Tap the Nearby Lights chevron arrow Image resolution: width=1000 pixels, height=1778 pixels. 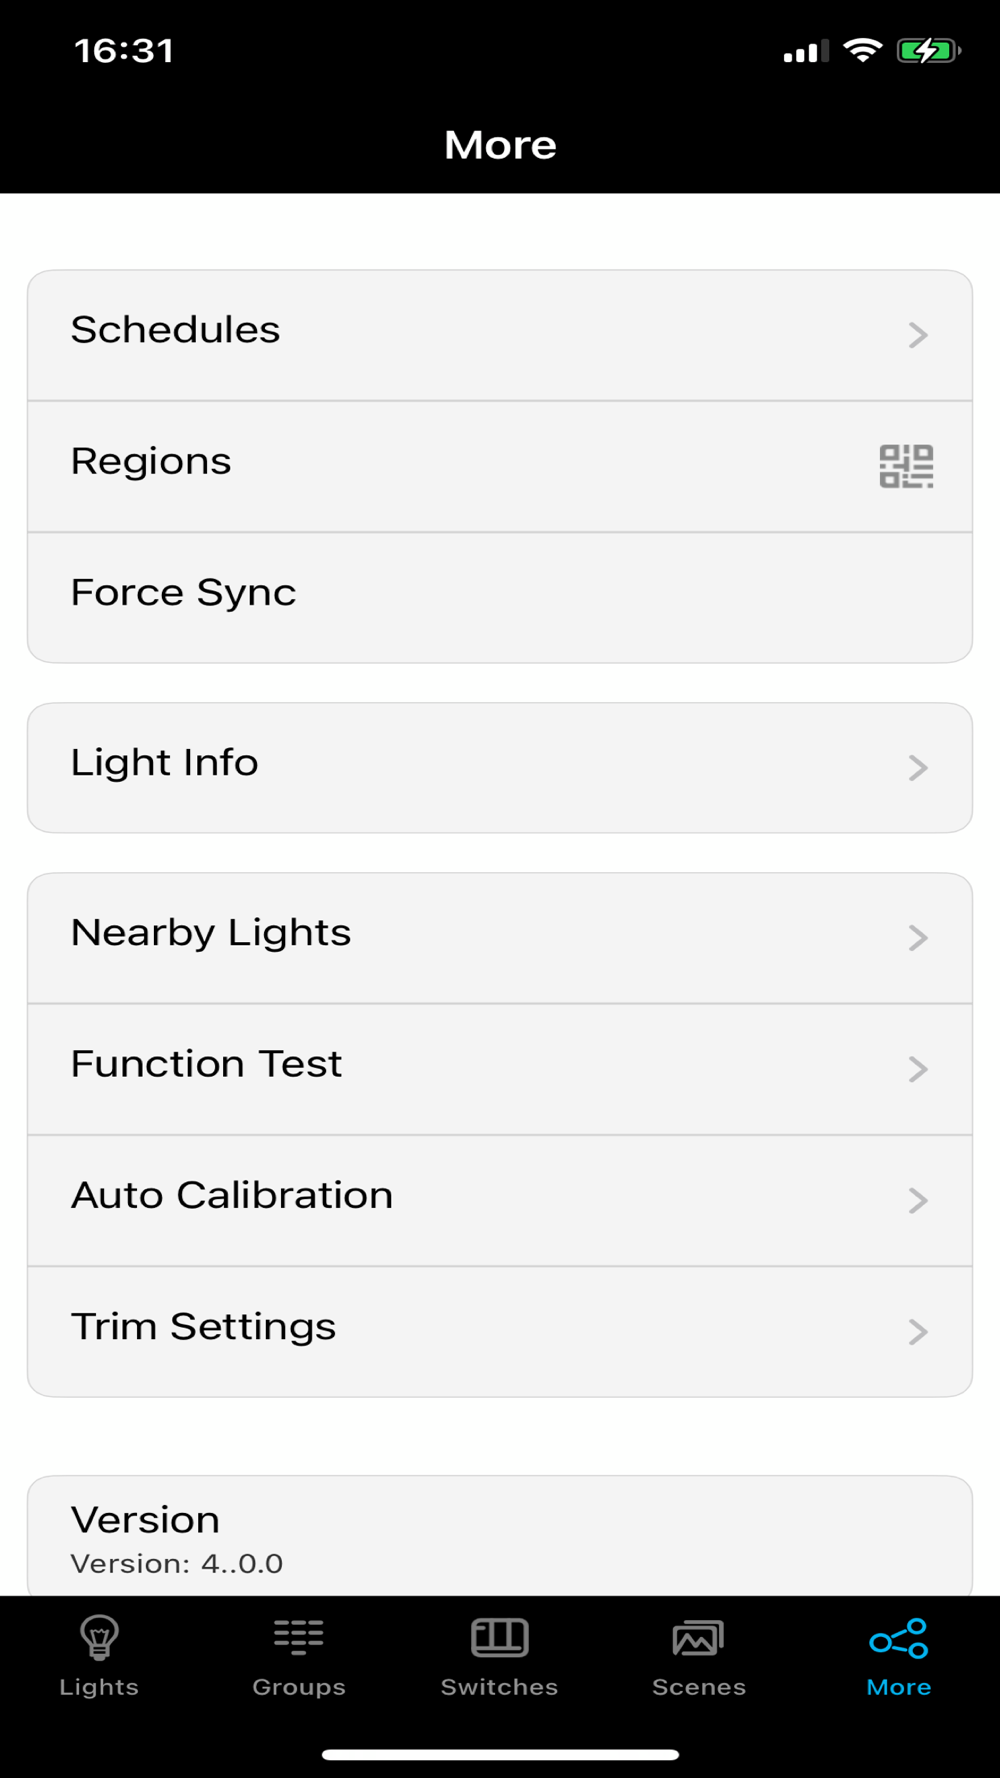tap(918, 938)
